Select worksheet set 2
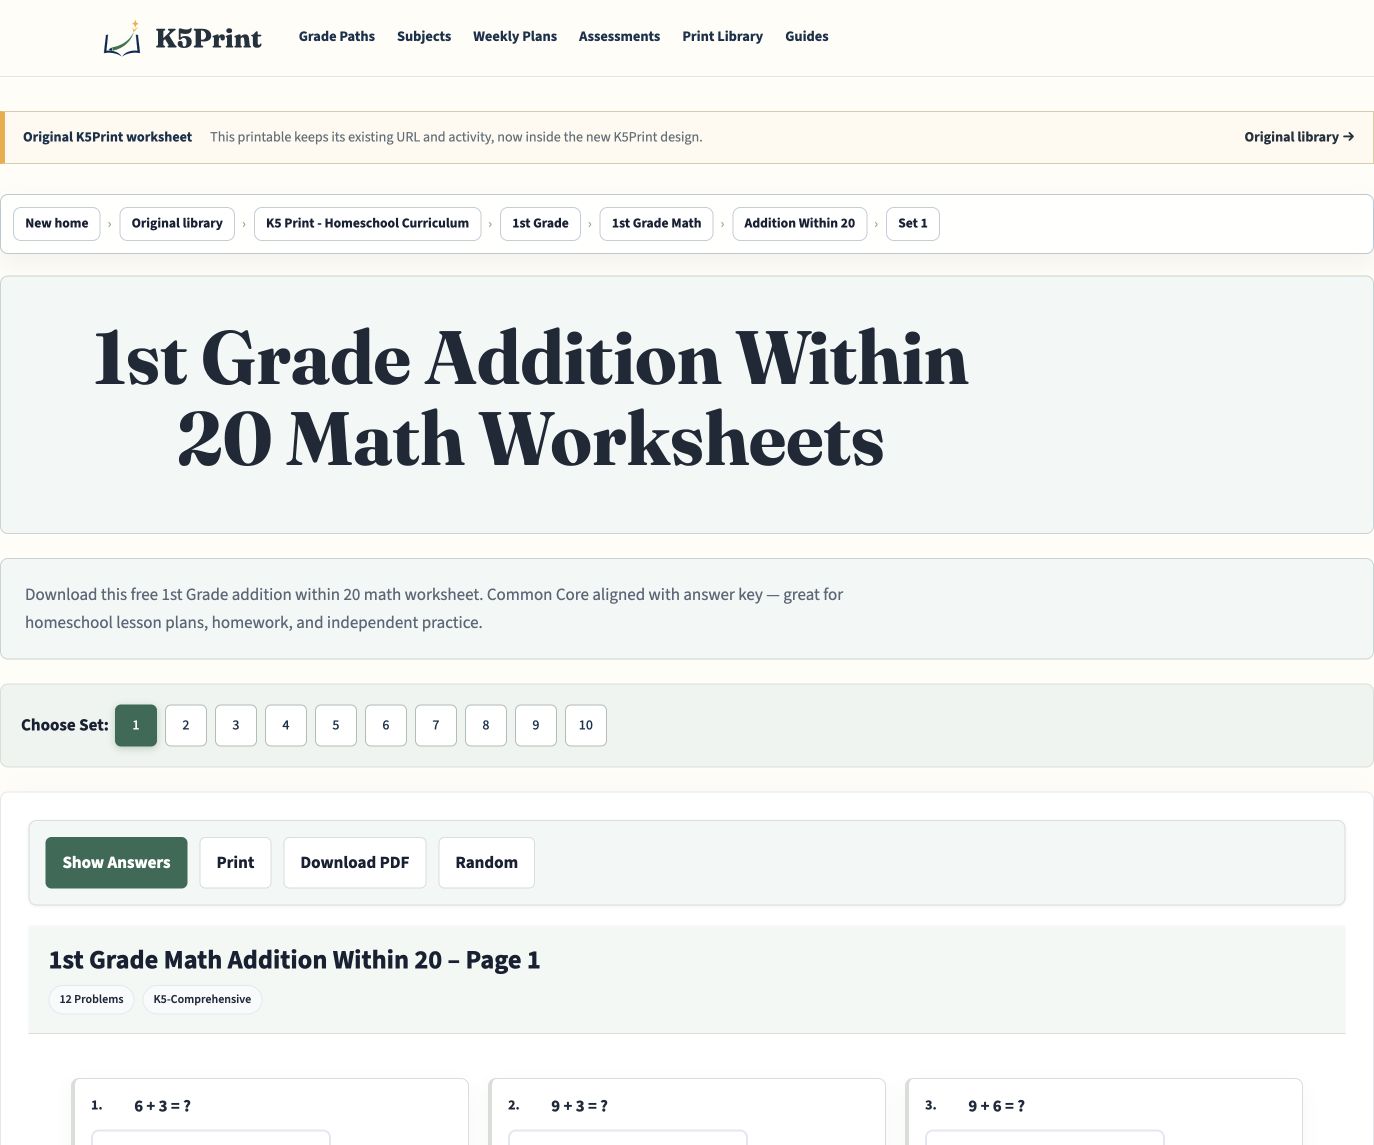The width and height of the screenshot is (1374, 1145). coord(186,726)
